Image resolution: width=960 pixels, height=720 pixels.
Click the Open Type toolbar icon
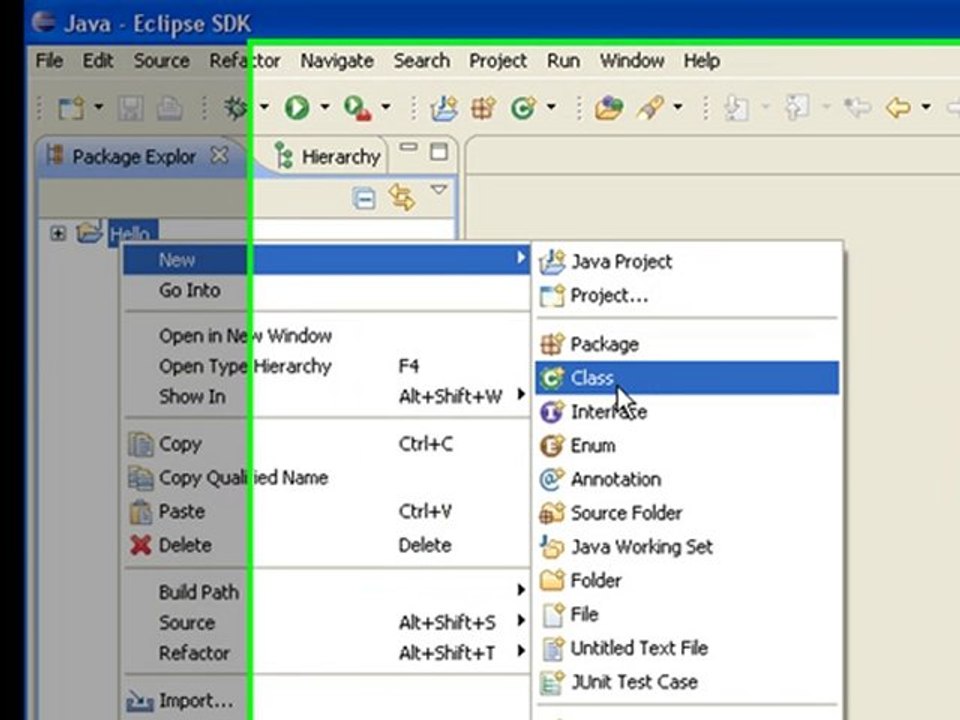609,108
